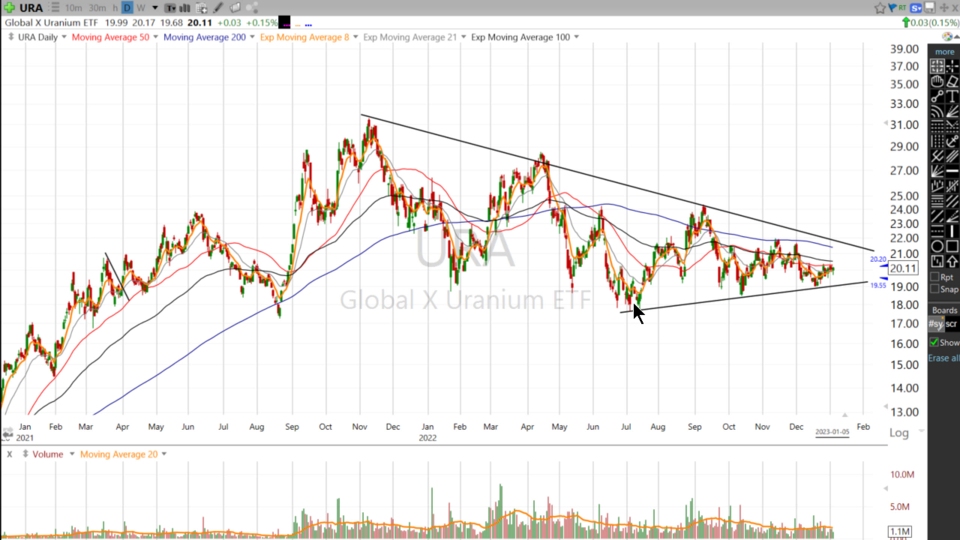Image resolution: width=960 pixels, height=540 pixels.
Task: Click the blue flag icon
Action: pyautogui.click(x=893, y=8)
